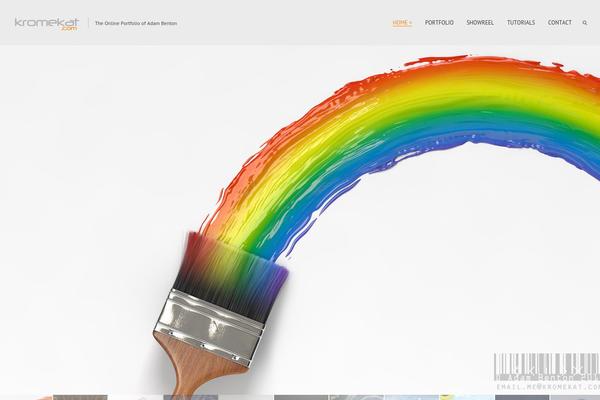The image size is (600, 400).
Task: Click the rainbow paintbrush hero image
Action: point(300,222)
